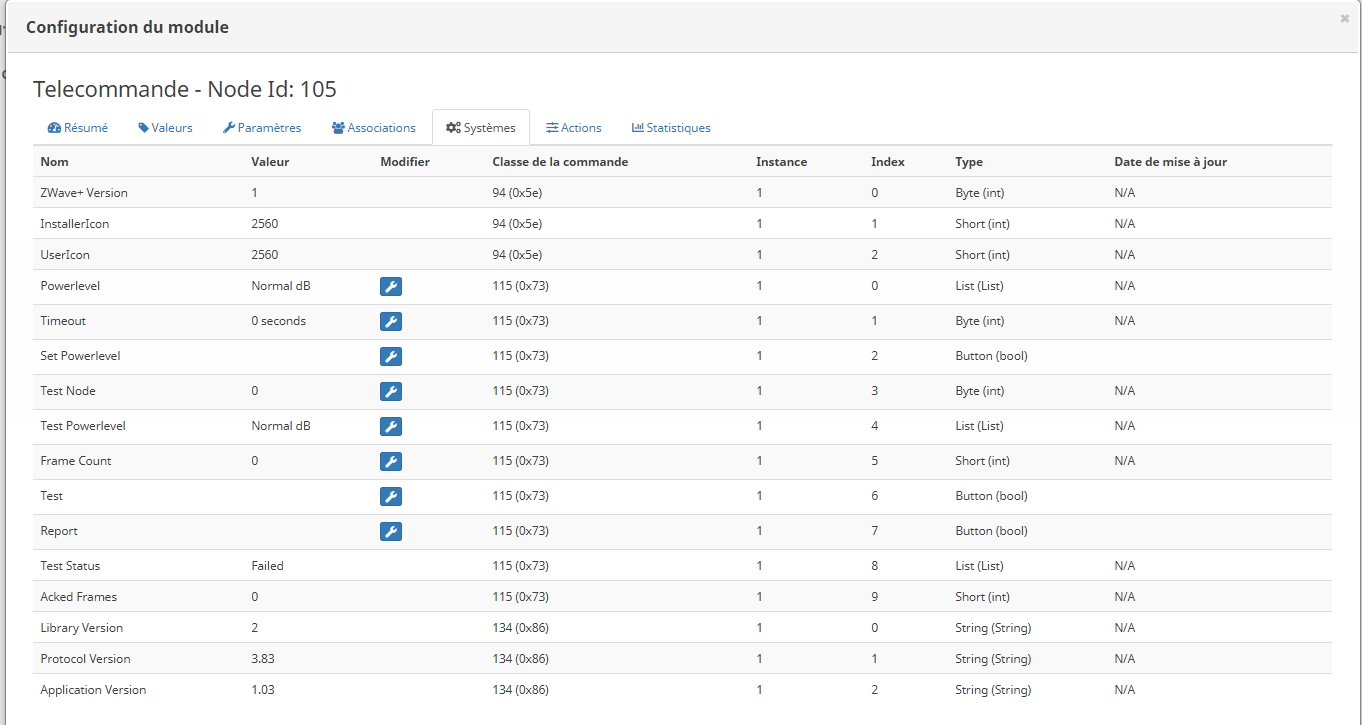Click the Report row name

(x=59, y=531)
